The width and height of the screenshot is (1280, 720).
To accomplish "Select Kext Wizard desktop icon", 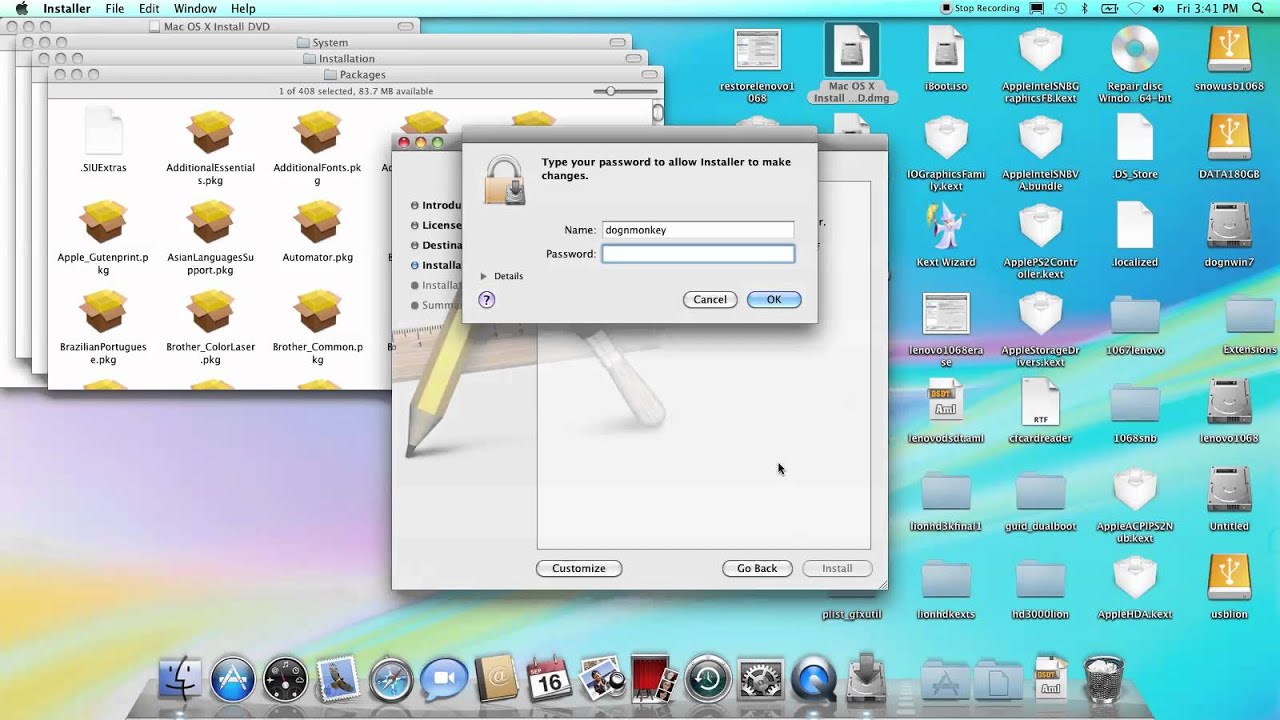I will tap(945, 227).
